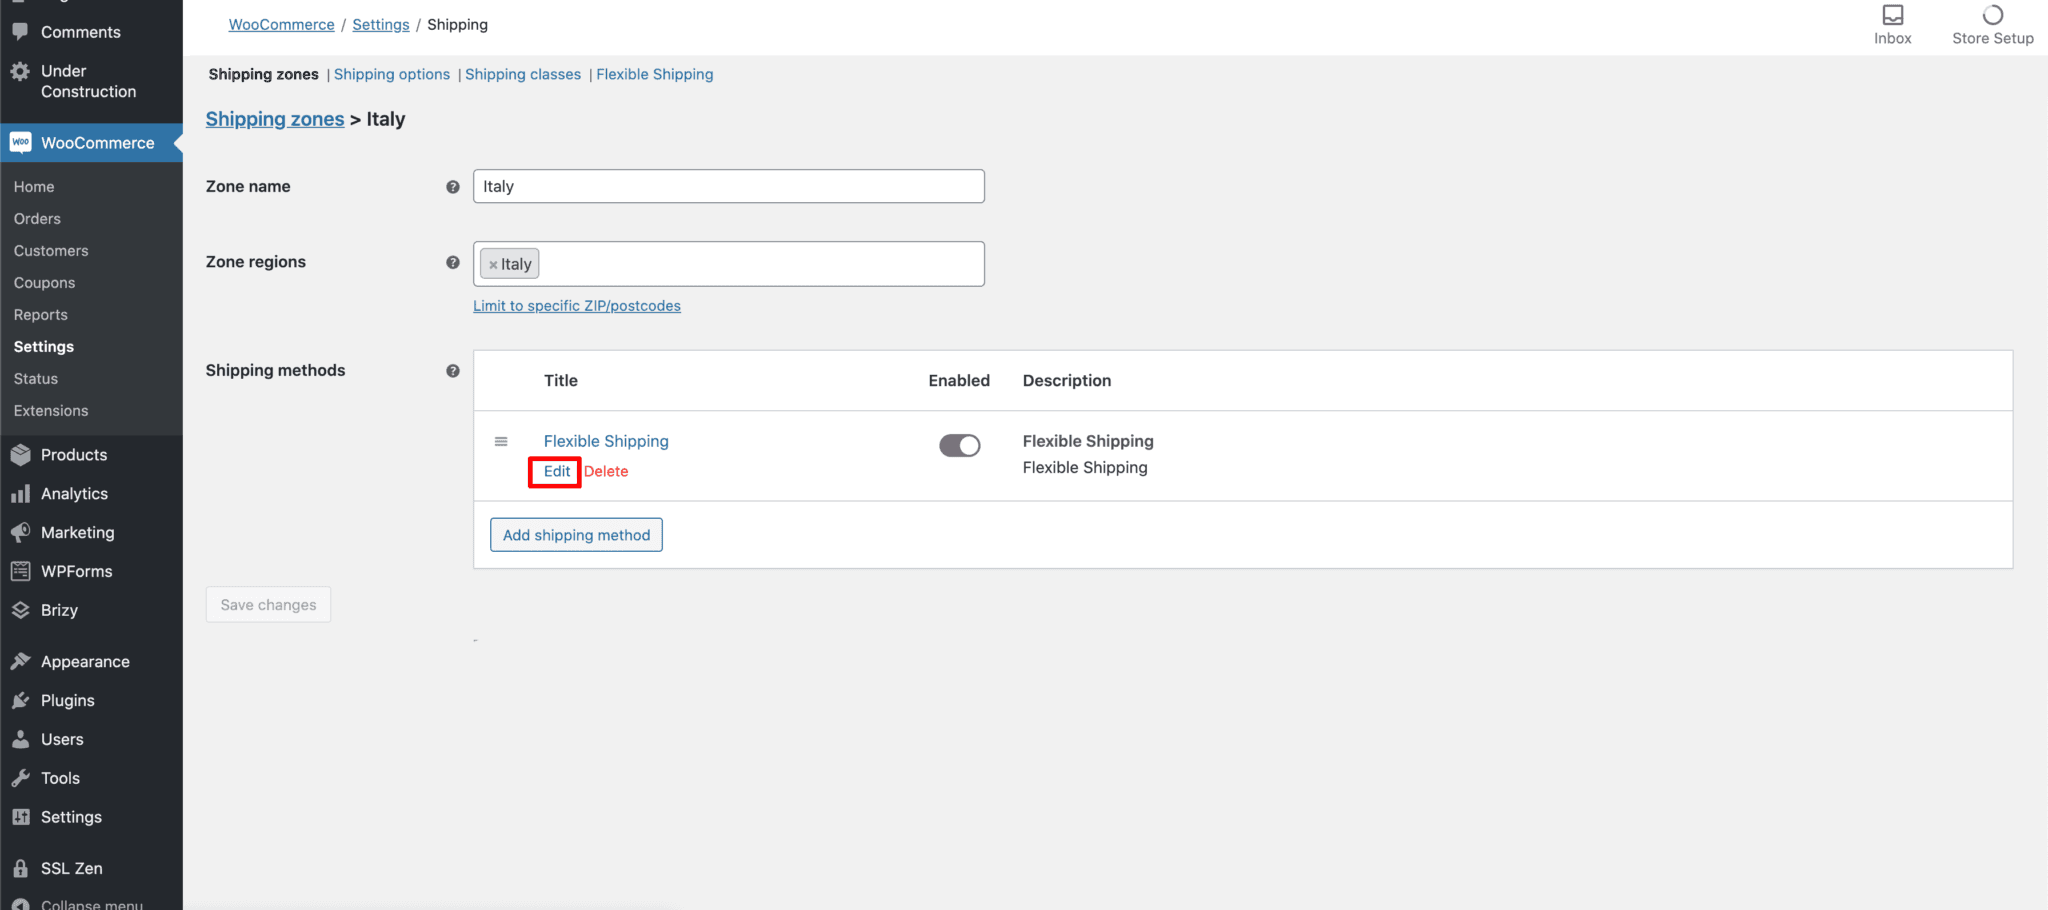The image size is (2048, 910).
Task: Switch to the Flexible Shipping section tab
Action: [655, 74]
